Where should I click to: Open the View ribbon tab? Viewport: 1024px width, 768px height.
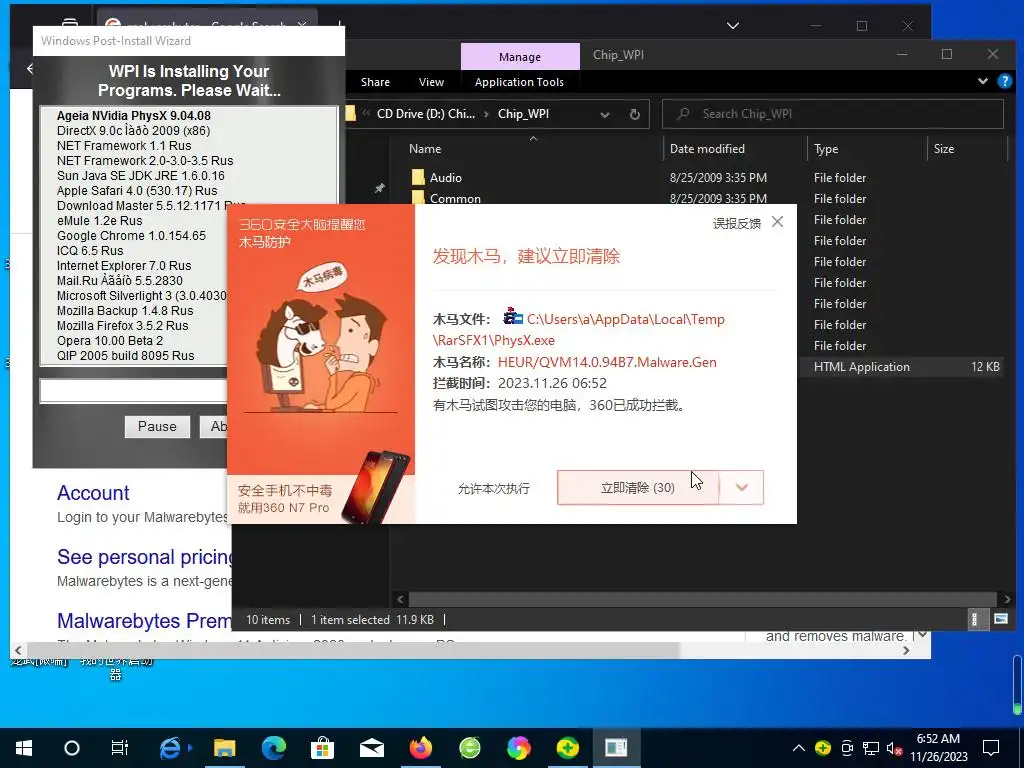coord(431,82)
